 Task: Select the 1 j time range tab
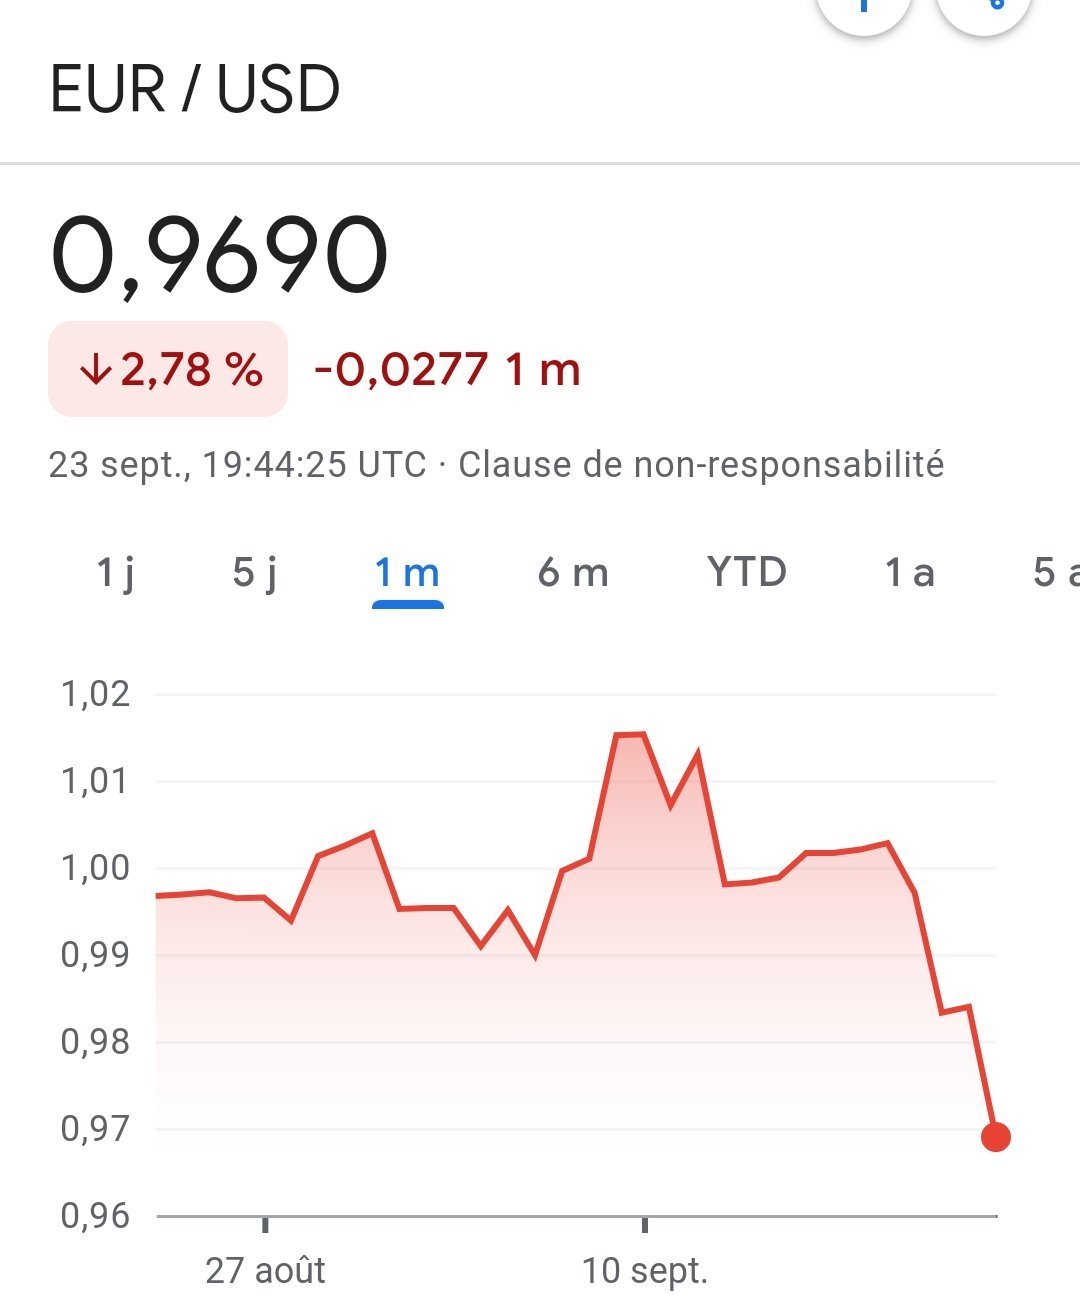pos(115,573)
